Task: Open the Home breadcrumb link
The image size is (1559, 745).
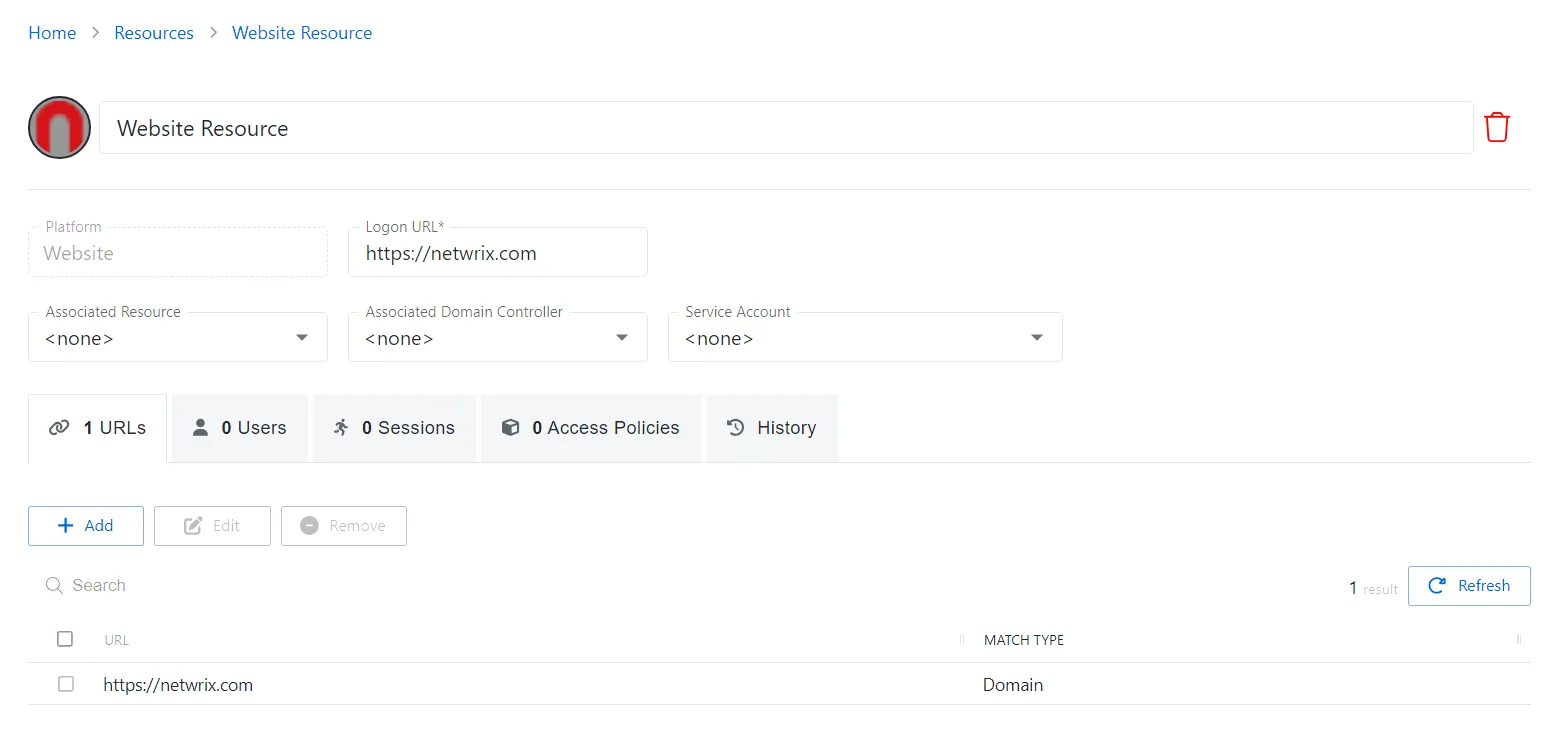Action: pos(52,33)
